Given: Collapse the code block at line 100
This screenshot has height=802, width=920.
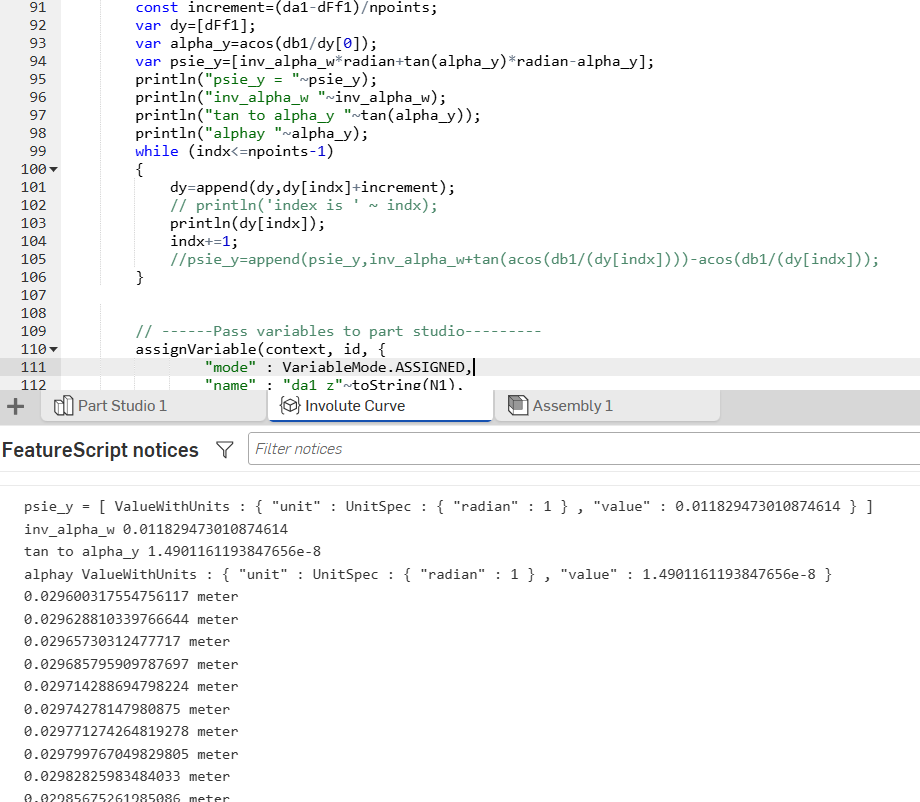Looking at the screenshot, I should point(53,170).
